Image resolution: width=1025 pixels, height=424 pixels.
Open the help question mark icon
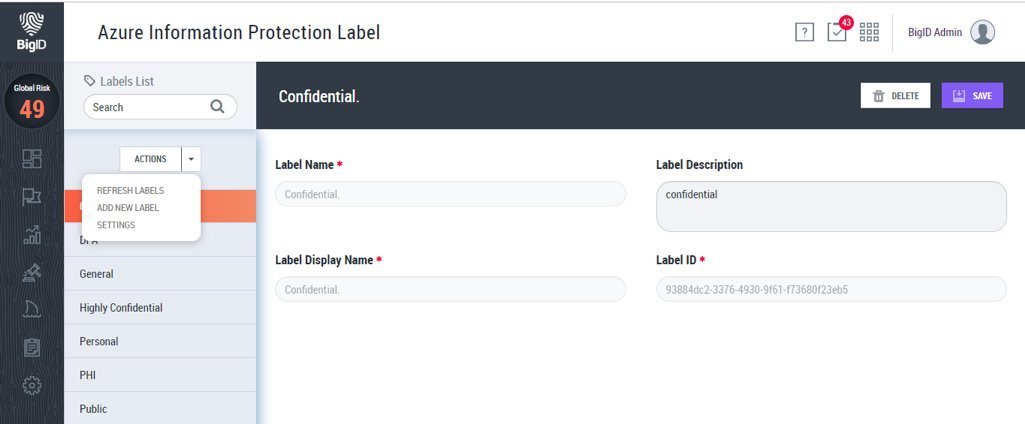(805, 32)
